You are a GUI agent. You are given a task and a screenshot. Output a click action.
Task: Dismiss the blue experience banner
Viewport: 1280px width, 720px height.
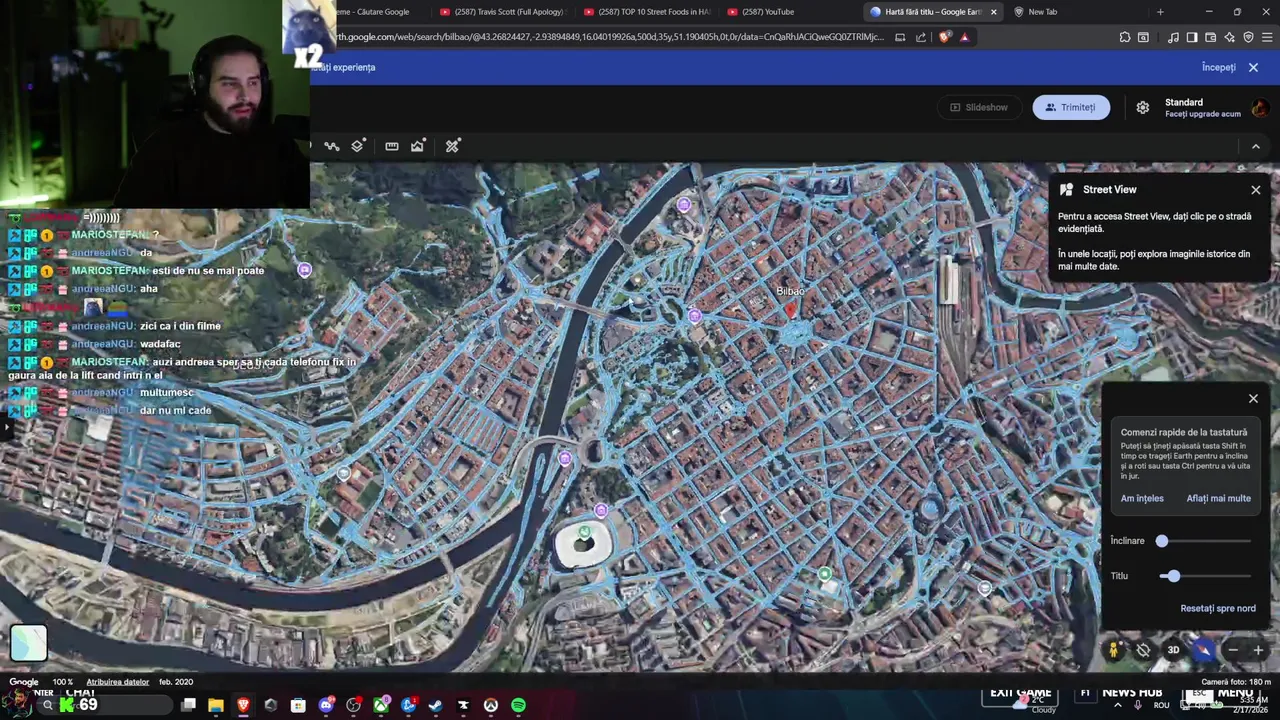(1253, 67)
